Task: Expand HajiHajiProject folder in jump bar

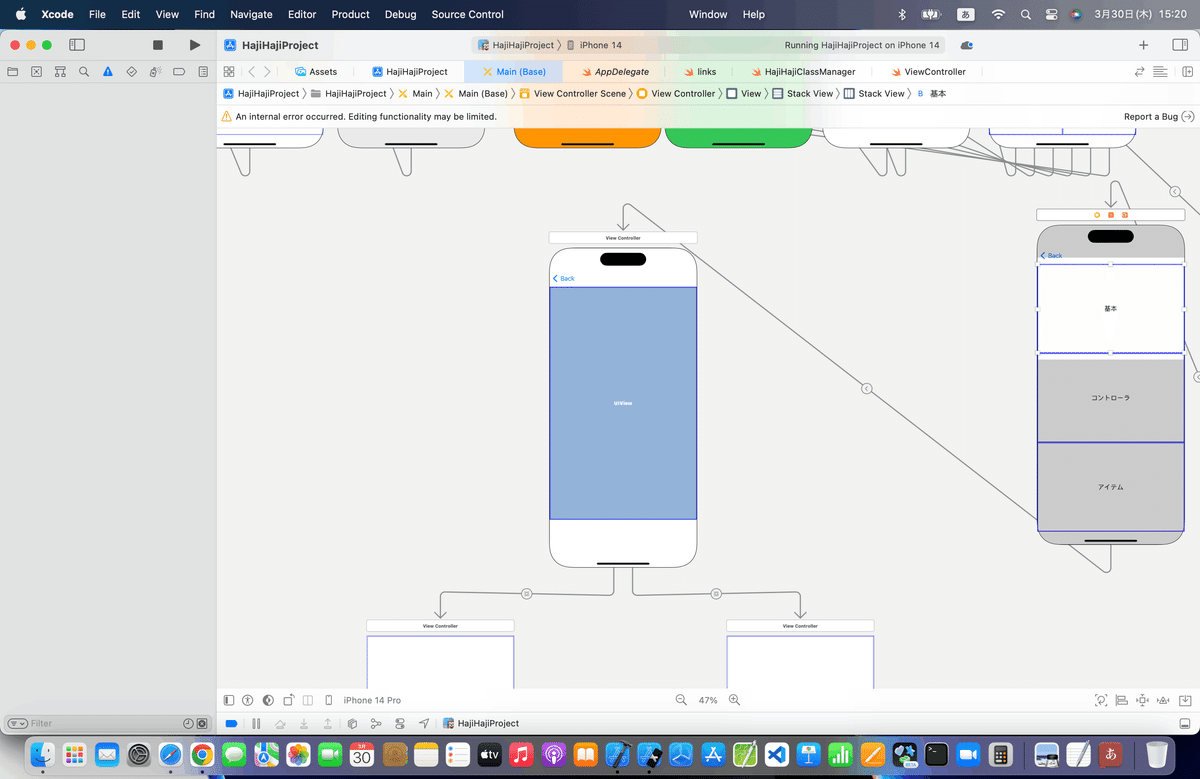Action: [348, 93]
